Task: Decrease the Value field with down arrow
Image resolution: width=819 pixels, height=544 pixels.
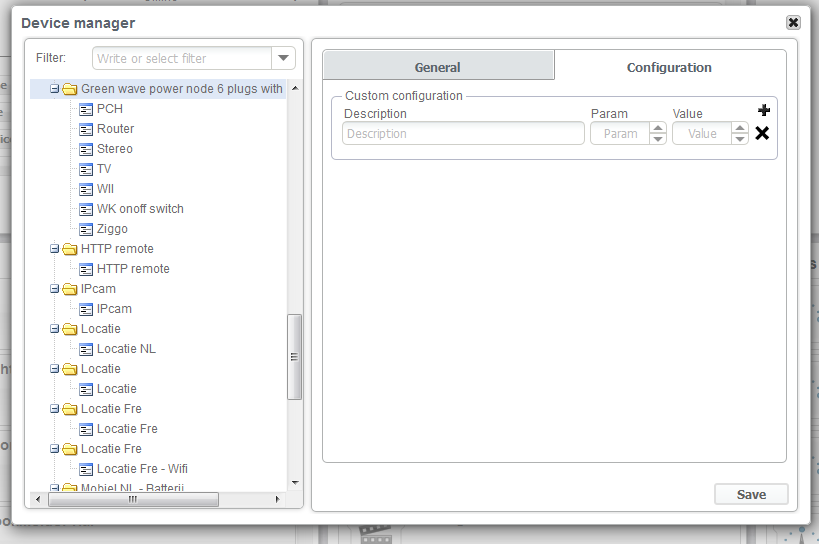Action: click(739, 139)
